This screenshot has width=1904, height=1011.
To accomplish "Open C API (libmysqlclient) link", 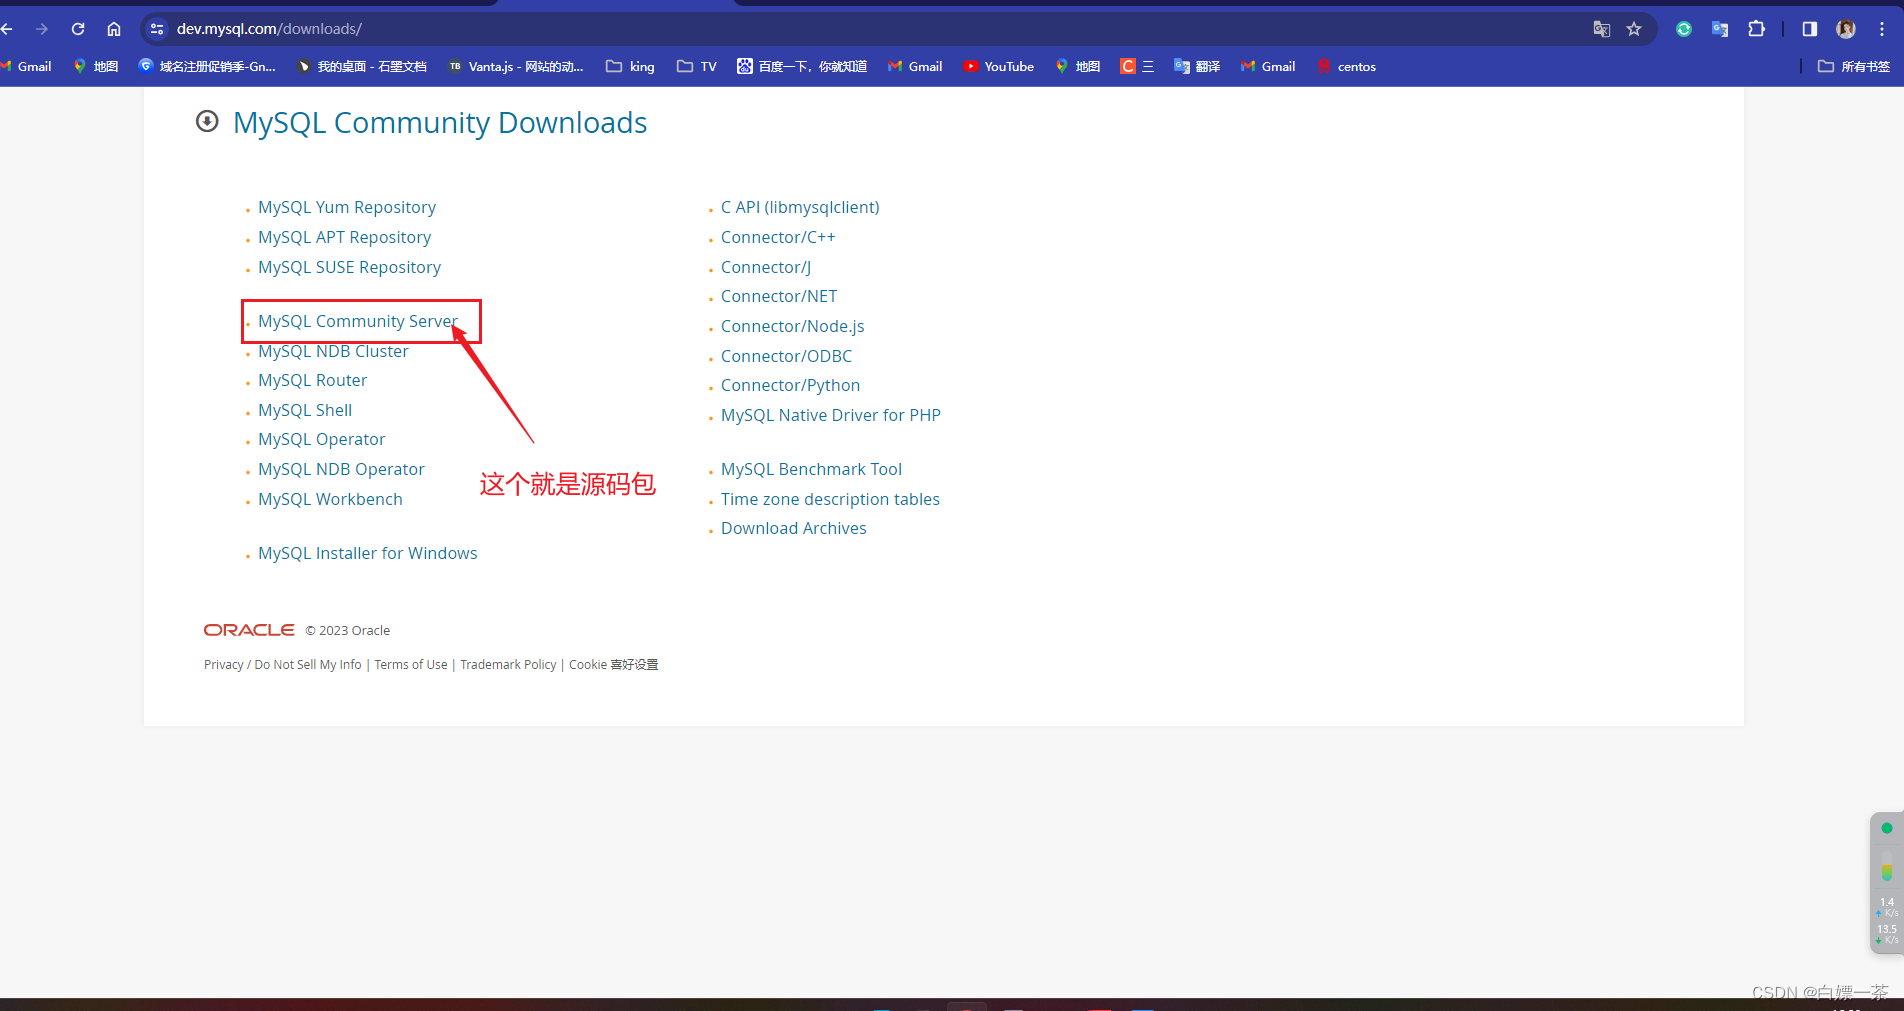I will pos(800,207).
